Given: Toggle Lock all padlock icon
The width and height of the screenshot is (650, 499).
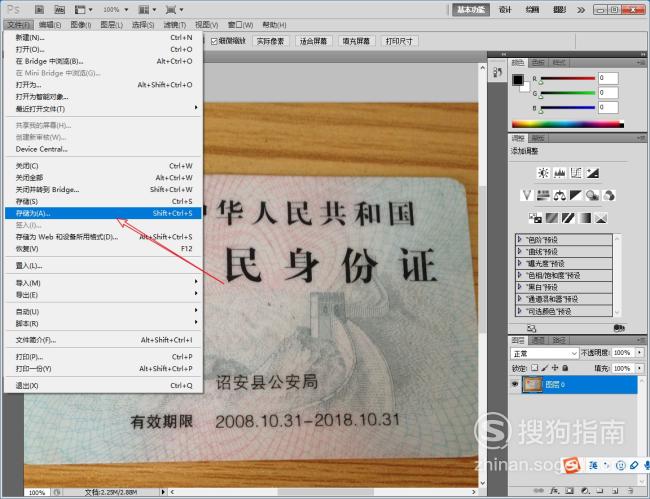Looking at the screenshot, I should 565,368.
